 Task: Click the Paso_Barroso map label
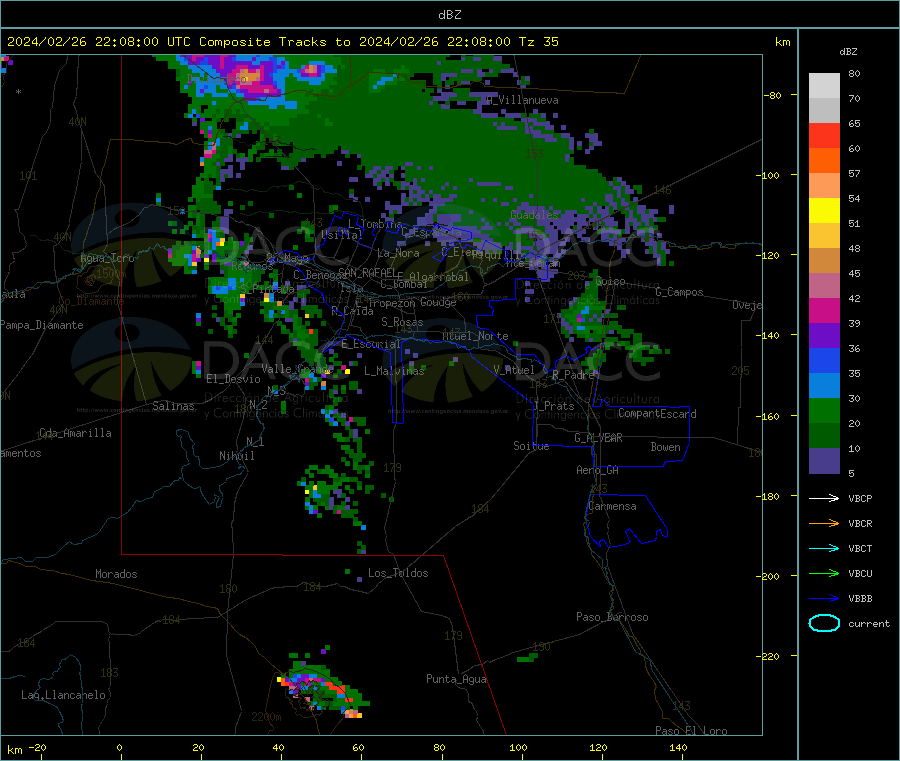point(612,617)
